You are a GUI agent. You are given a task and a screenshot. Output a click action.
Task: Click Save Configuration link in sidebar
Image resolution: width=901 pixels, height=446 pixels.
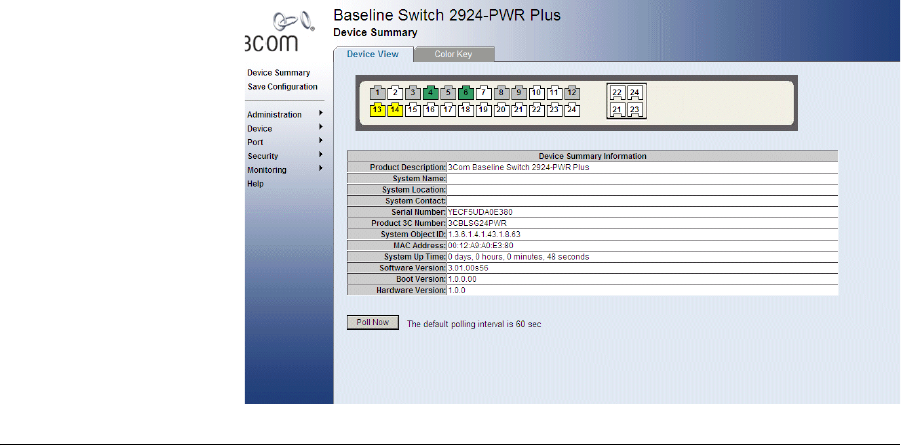point(282,87)
